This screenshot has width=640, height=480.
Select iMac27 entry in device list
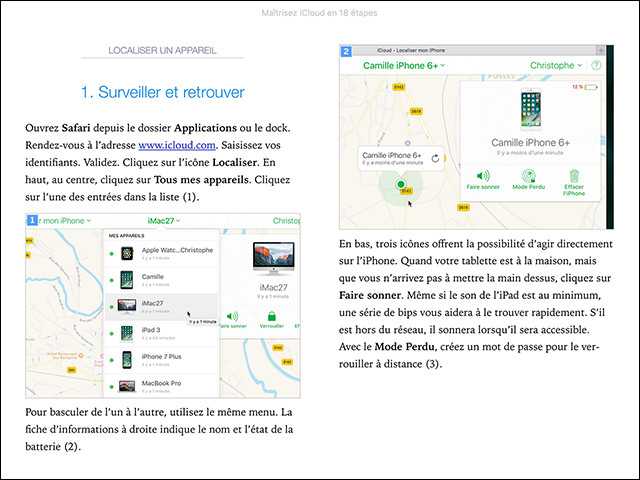pos(161,307)
